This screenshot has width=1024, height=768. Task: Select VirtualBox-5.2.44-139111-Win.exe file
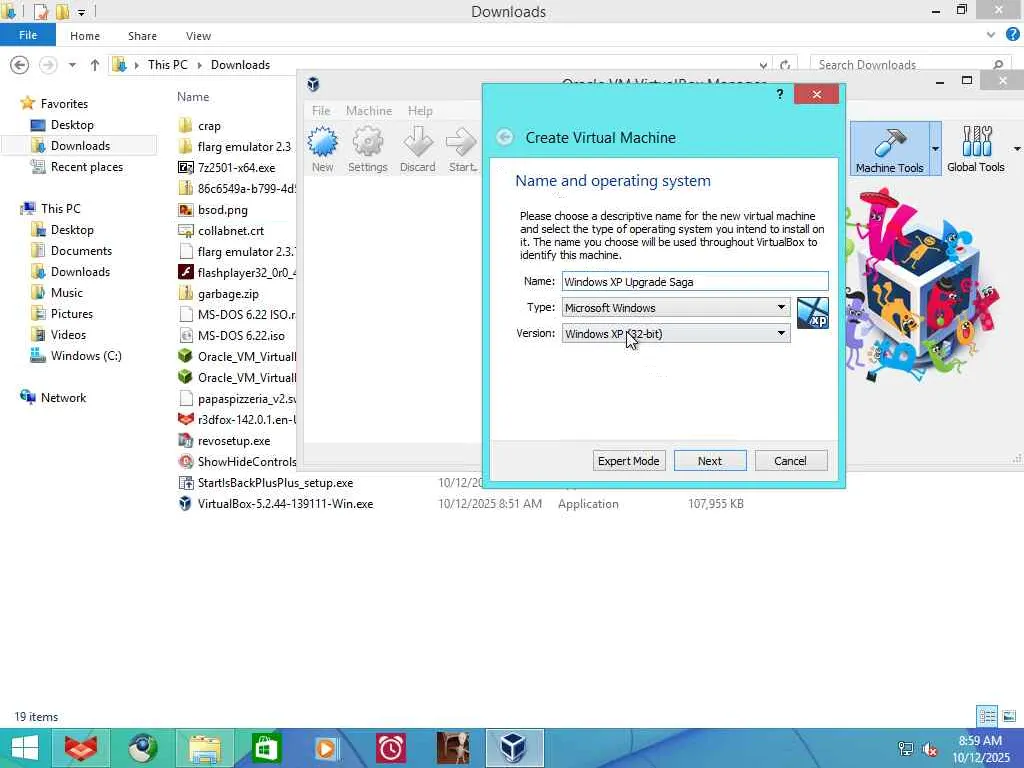285,504
